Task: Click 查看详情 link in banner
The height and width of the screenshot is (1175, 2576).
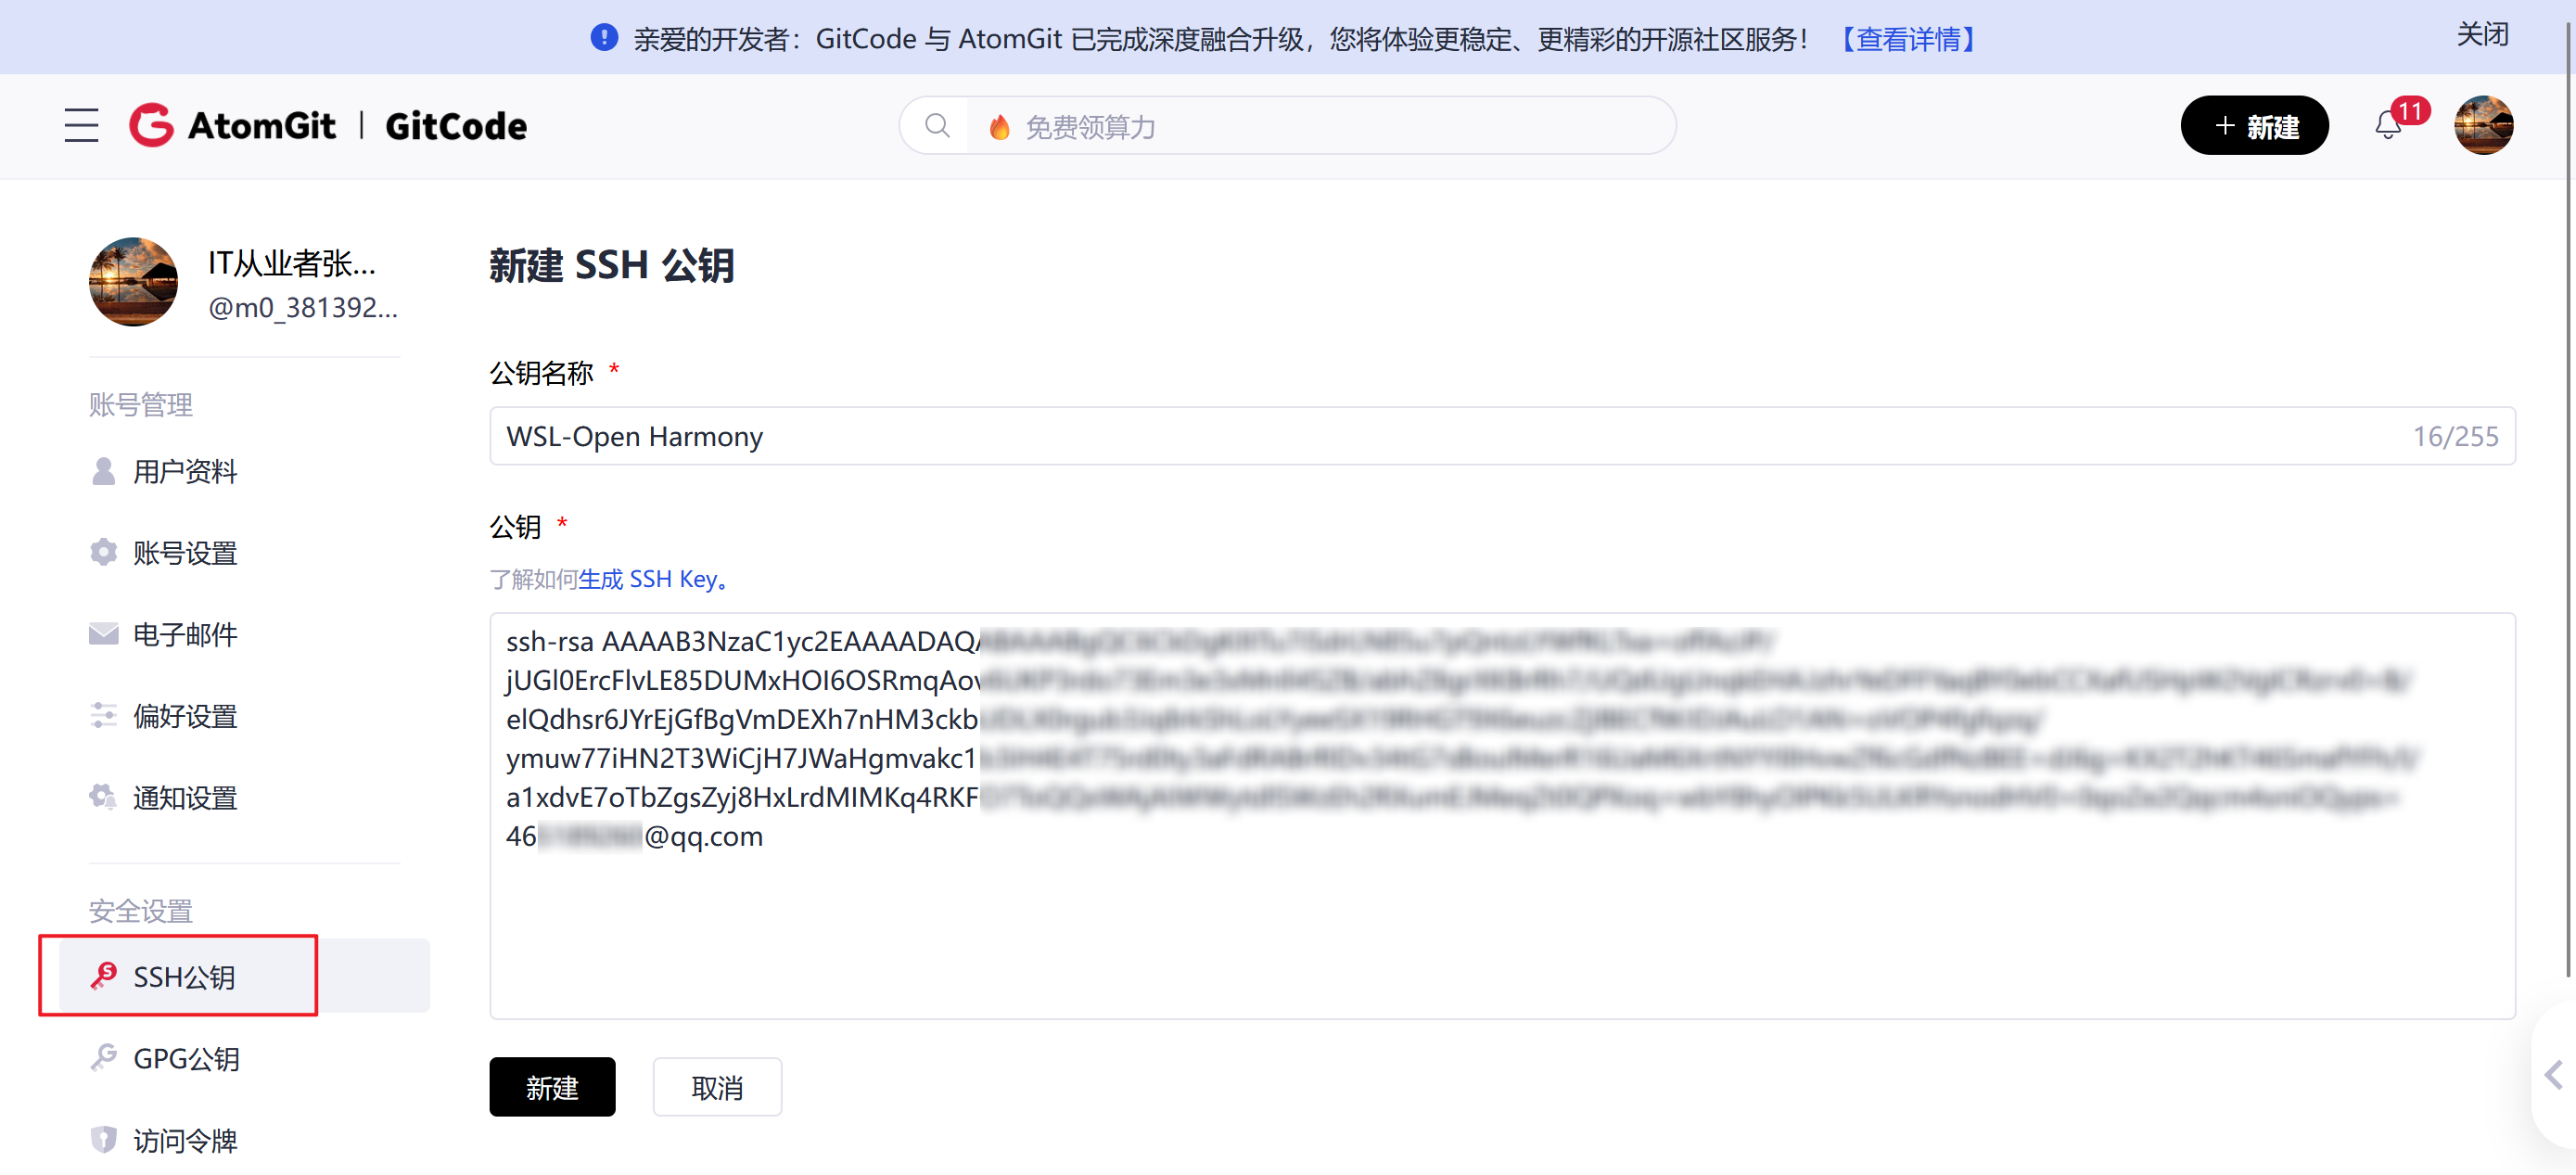Action: (x=1908, y=39)
